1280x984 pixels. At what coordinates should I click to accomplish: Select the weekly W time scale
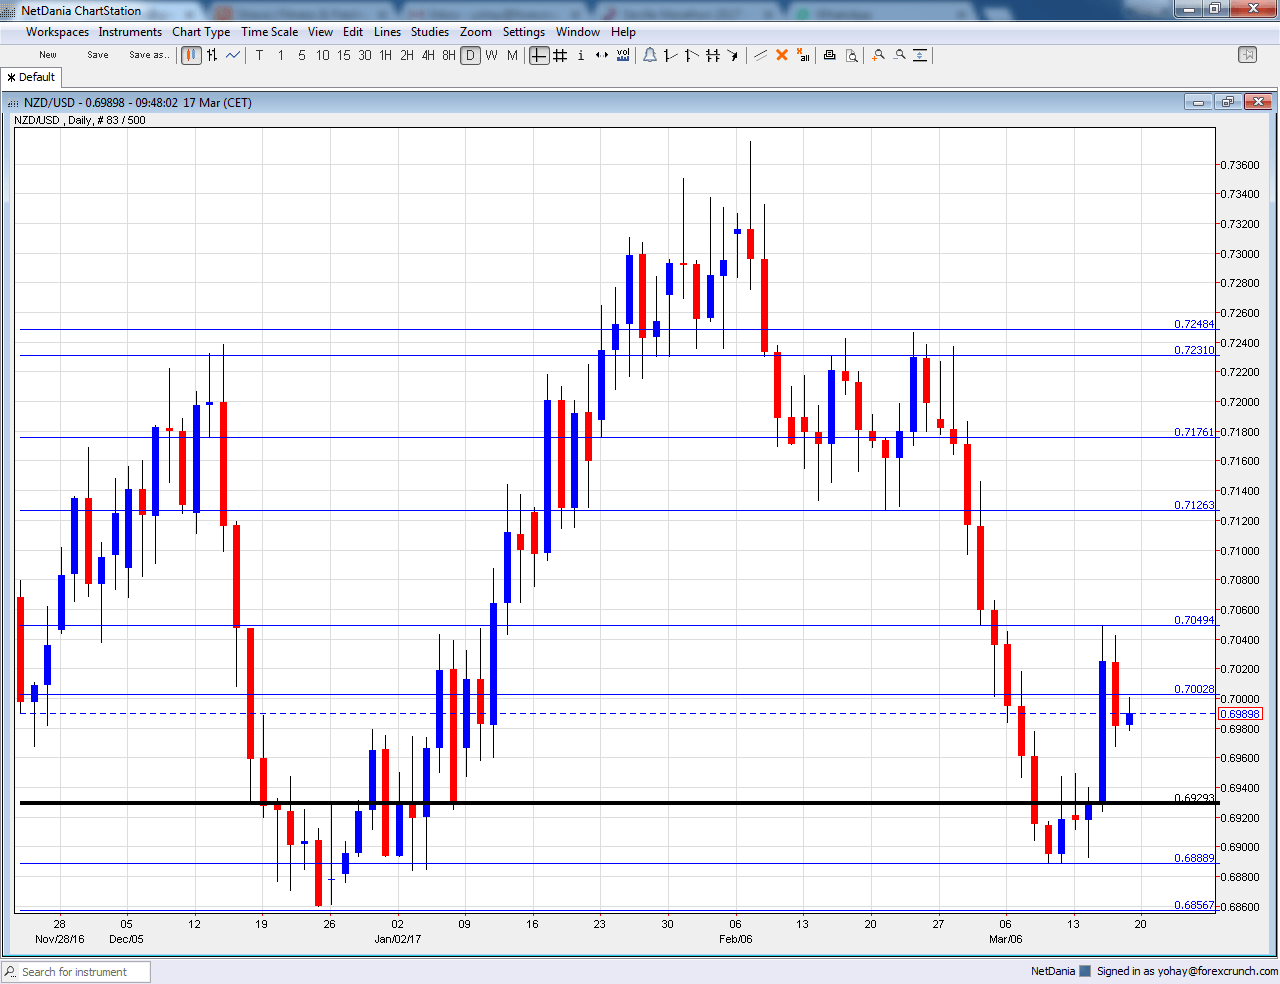(x=491, y=55)
